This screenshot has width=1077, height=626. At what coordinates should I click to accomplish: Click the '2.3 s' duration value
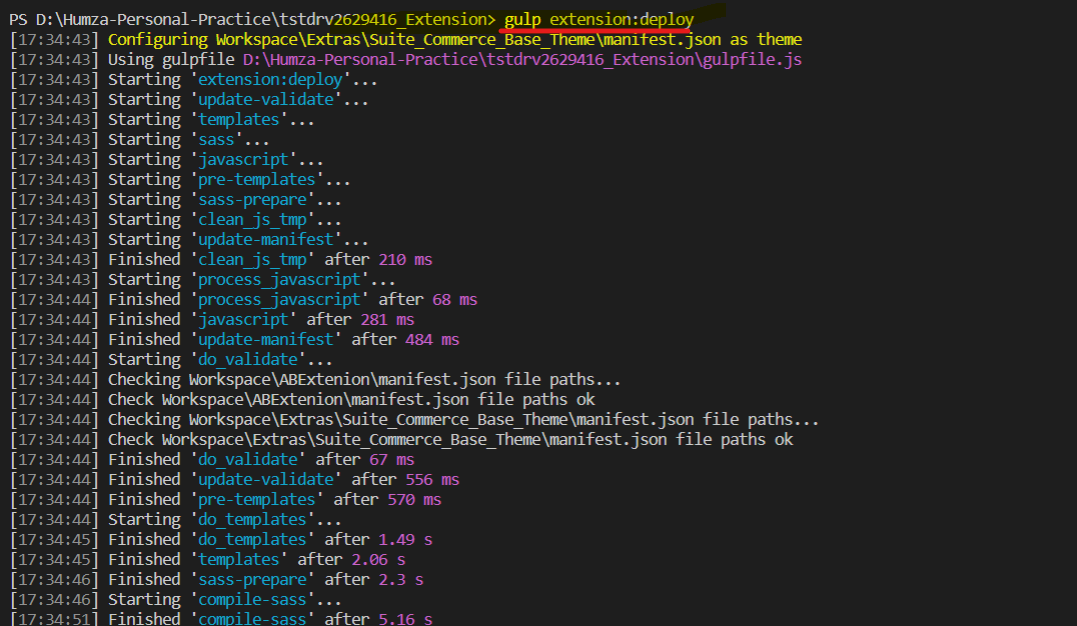point(401,579)
